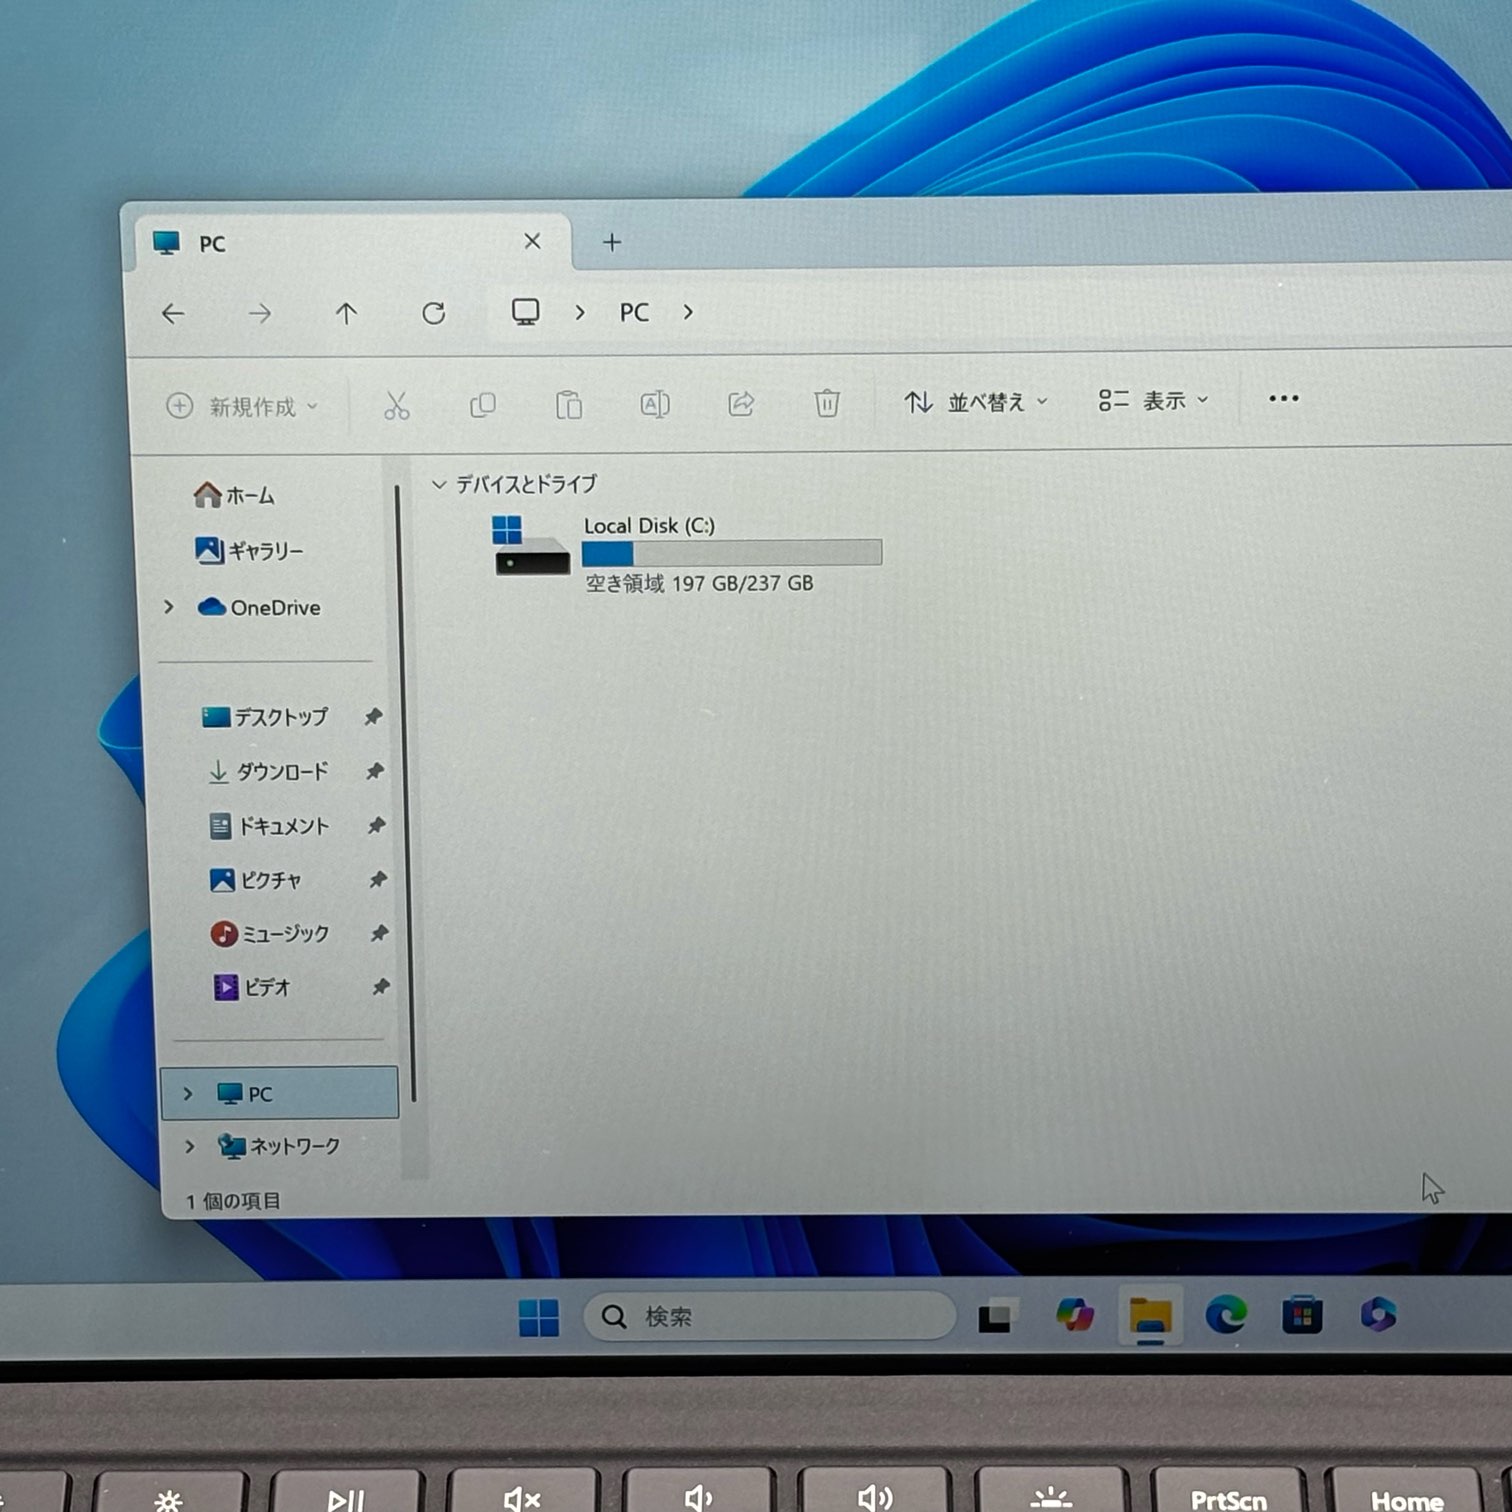The width and height of the screenshot is (1512, 1512).
Task: Click the pin icon next to ピクチャ
Action: click(377, 880)
